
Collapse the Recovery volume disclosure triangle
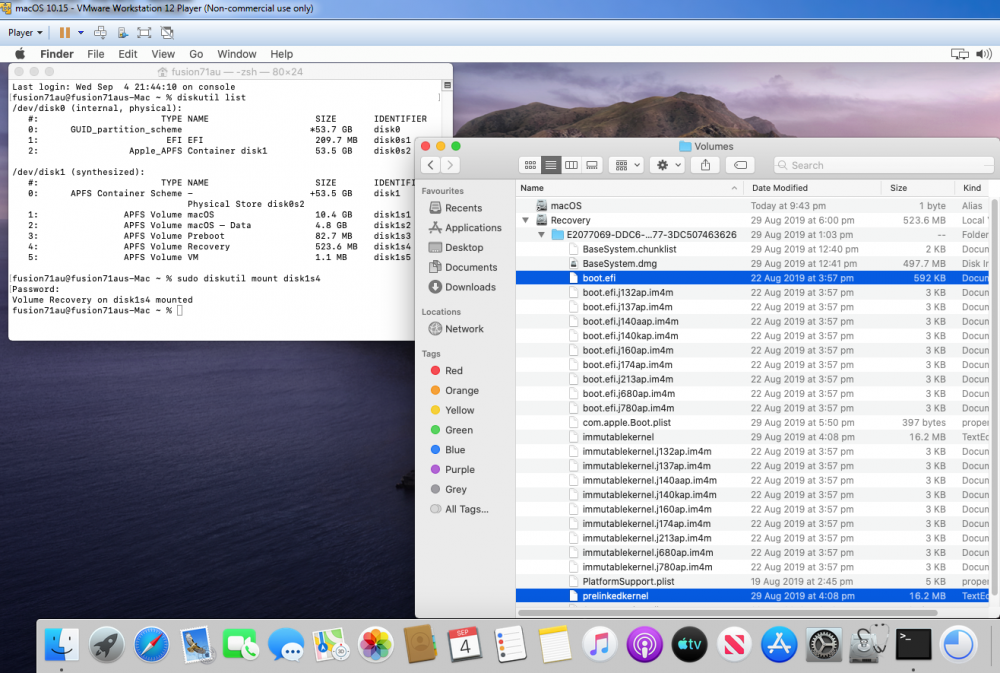pos(526,220)
